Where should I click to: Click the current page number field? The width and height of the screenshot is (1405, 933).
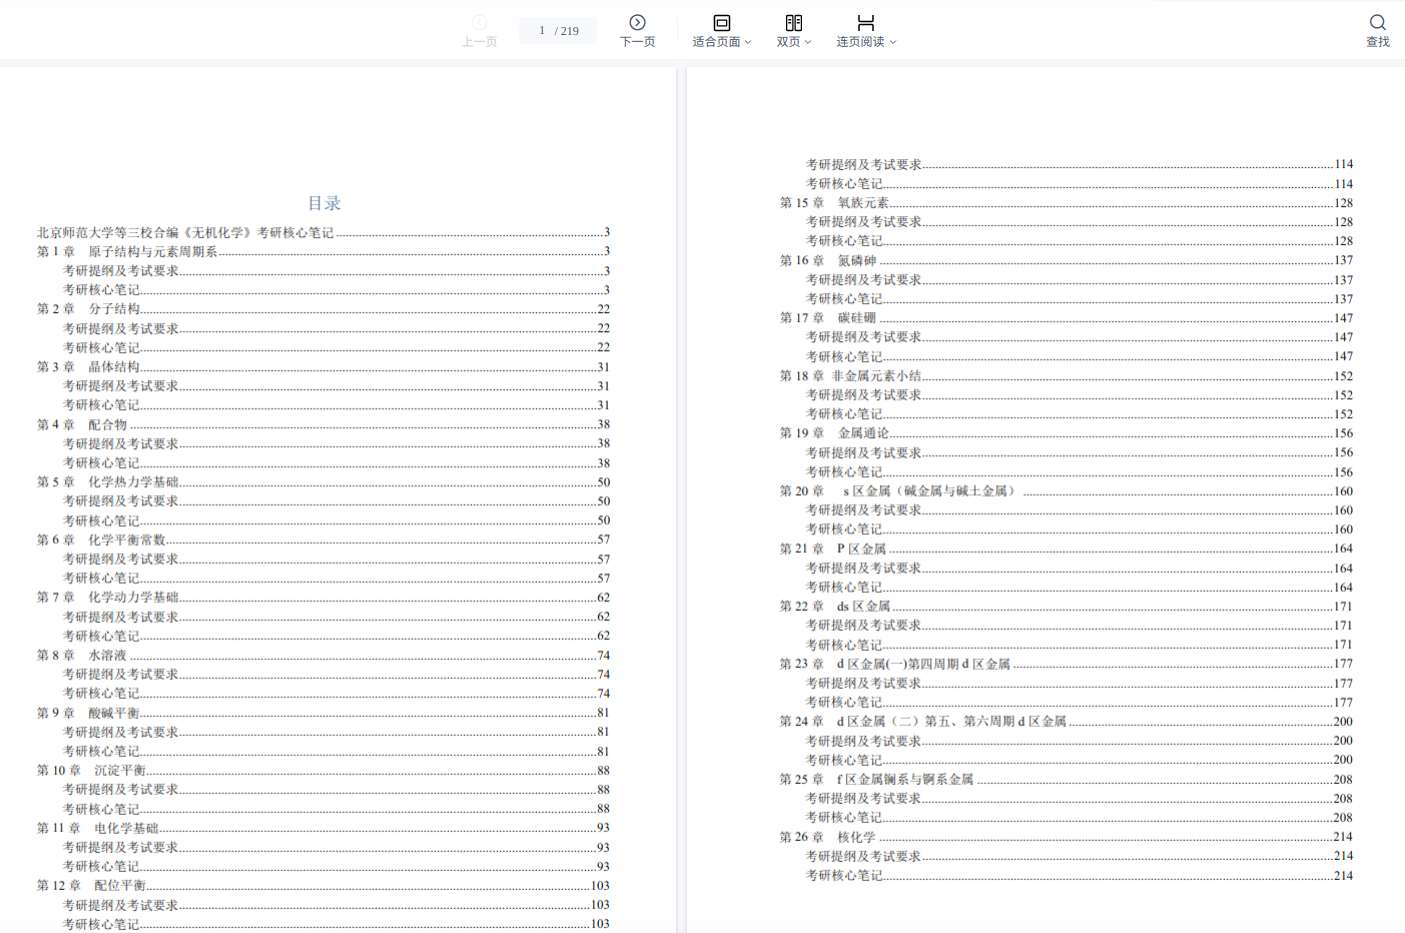[542, 31]
